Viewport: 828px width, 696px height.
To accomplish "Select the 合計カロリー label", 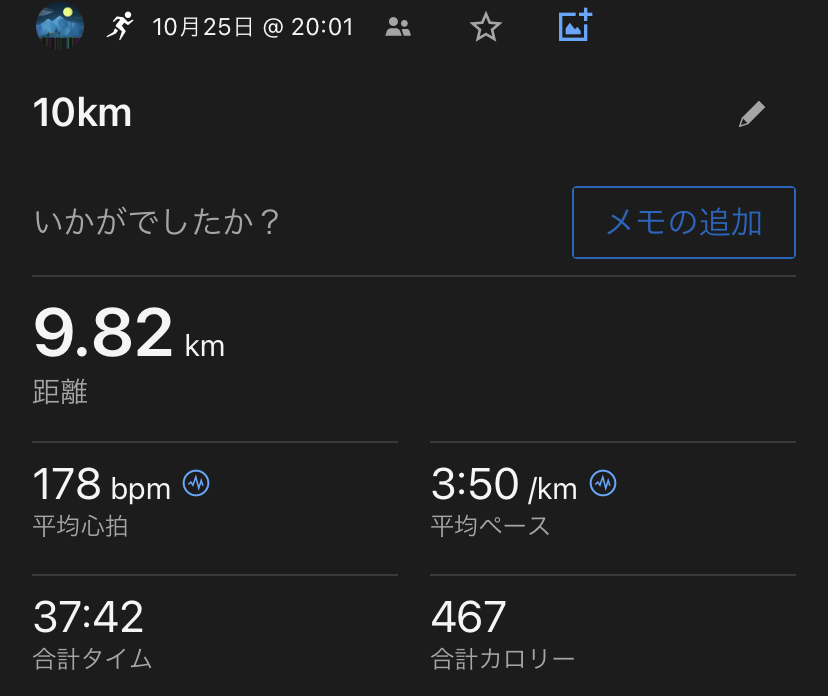I will point(503,659).
